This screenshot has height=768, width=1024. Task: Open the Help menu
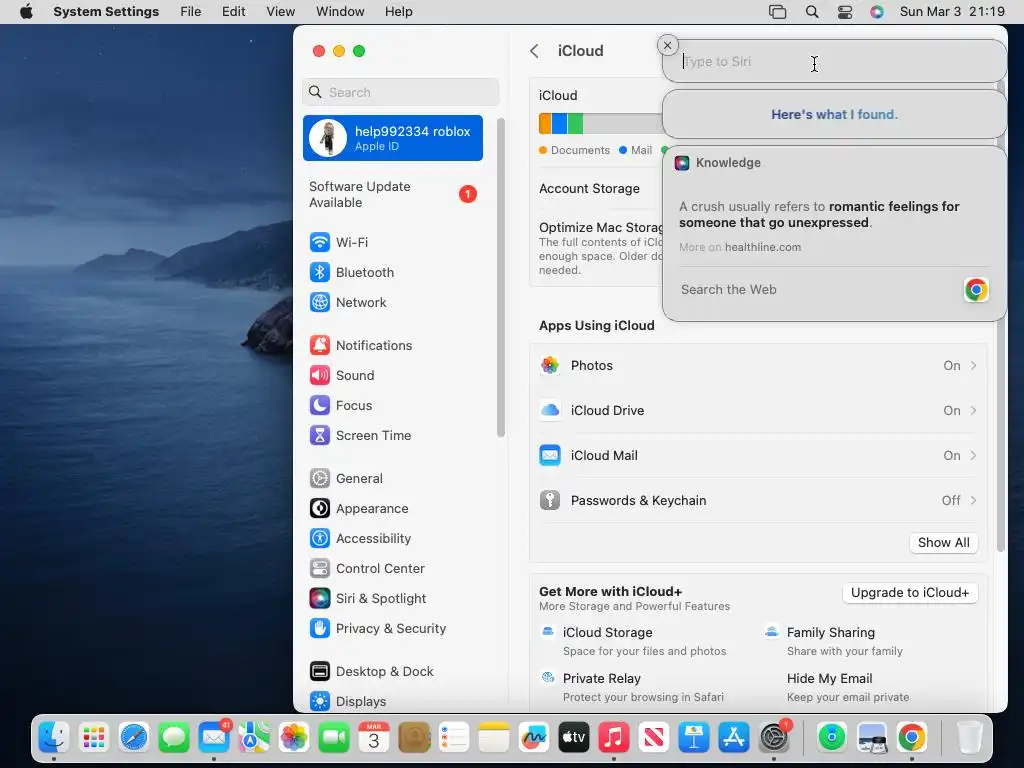[398, 12]
